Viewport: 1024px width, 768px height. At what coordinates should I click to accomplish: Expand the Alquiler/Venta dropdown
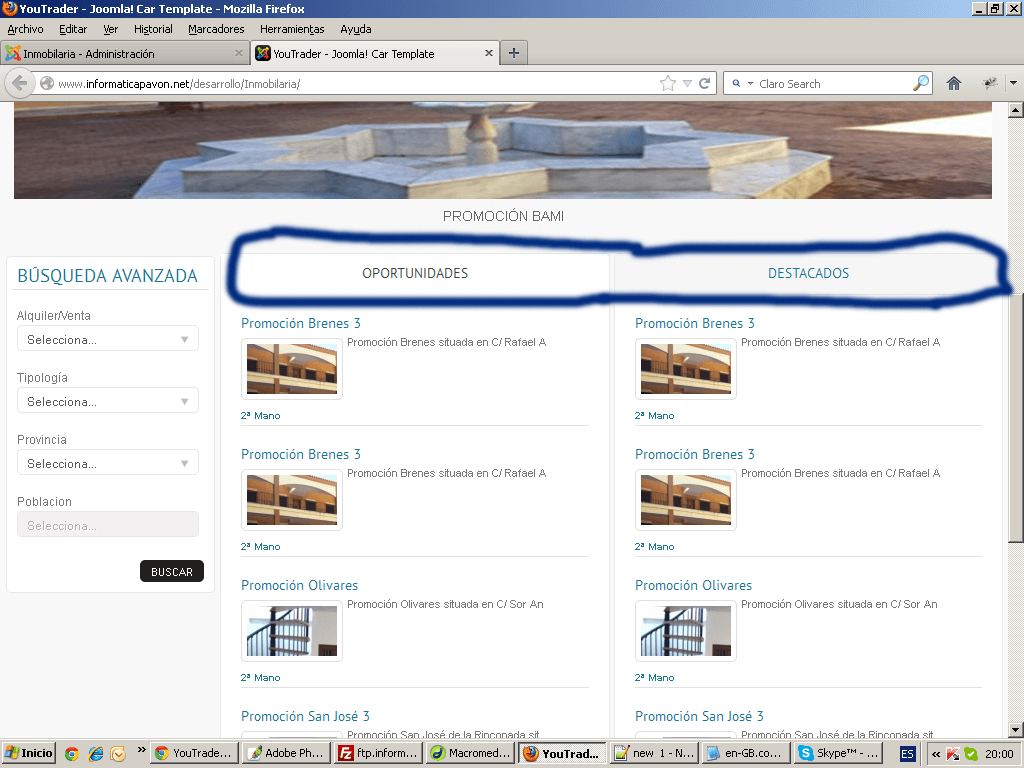[x=108, y=339]
